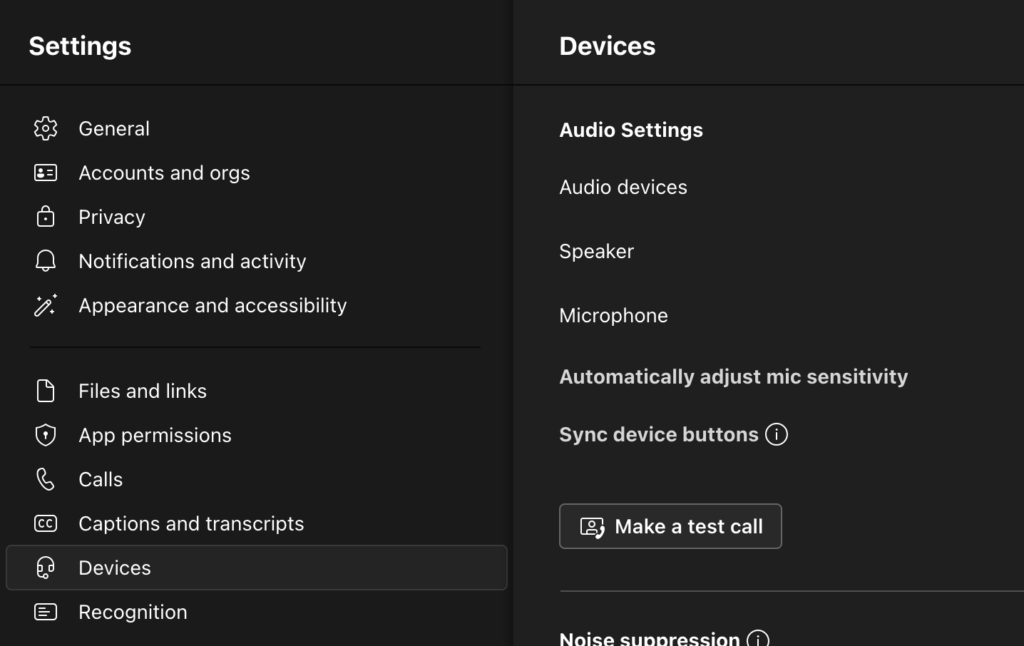Click the Accounts and orgs badge icon
This screenshot has height=646, width=1024.
point(45,172)
